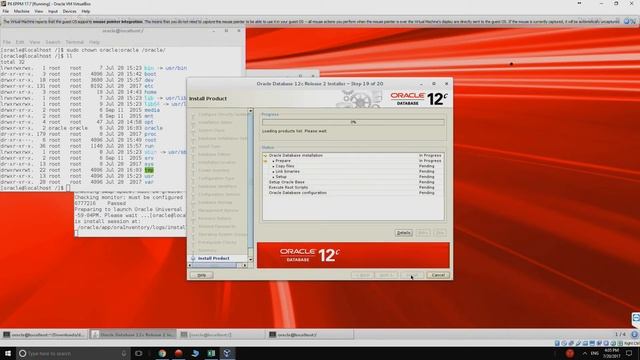Open the Windows notification center icon

pyautogui.click(x=629, y=353)
